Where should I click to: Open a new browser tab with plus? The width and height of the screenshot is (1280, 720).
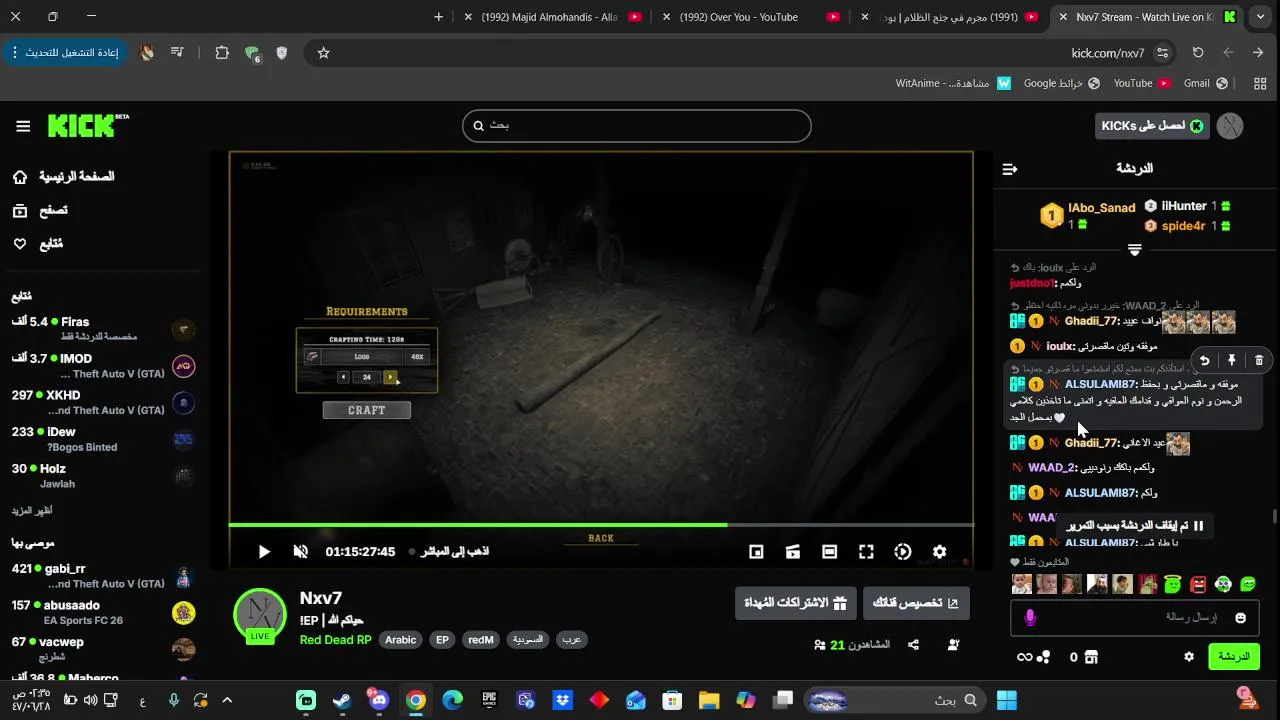[439, 17]
